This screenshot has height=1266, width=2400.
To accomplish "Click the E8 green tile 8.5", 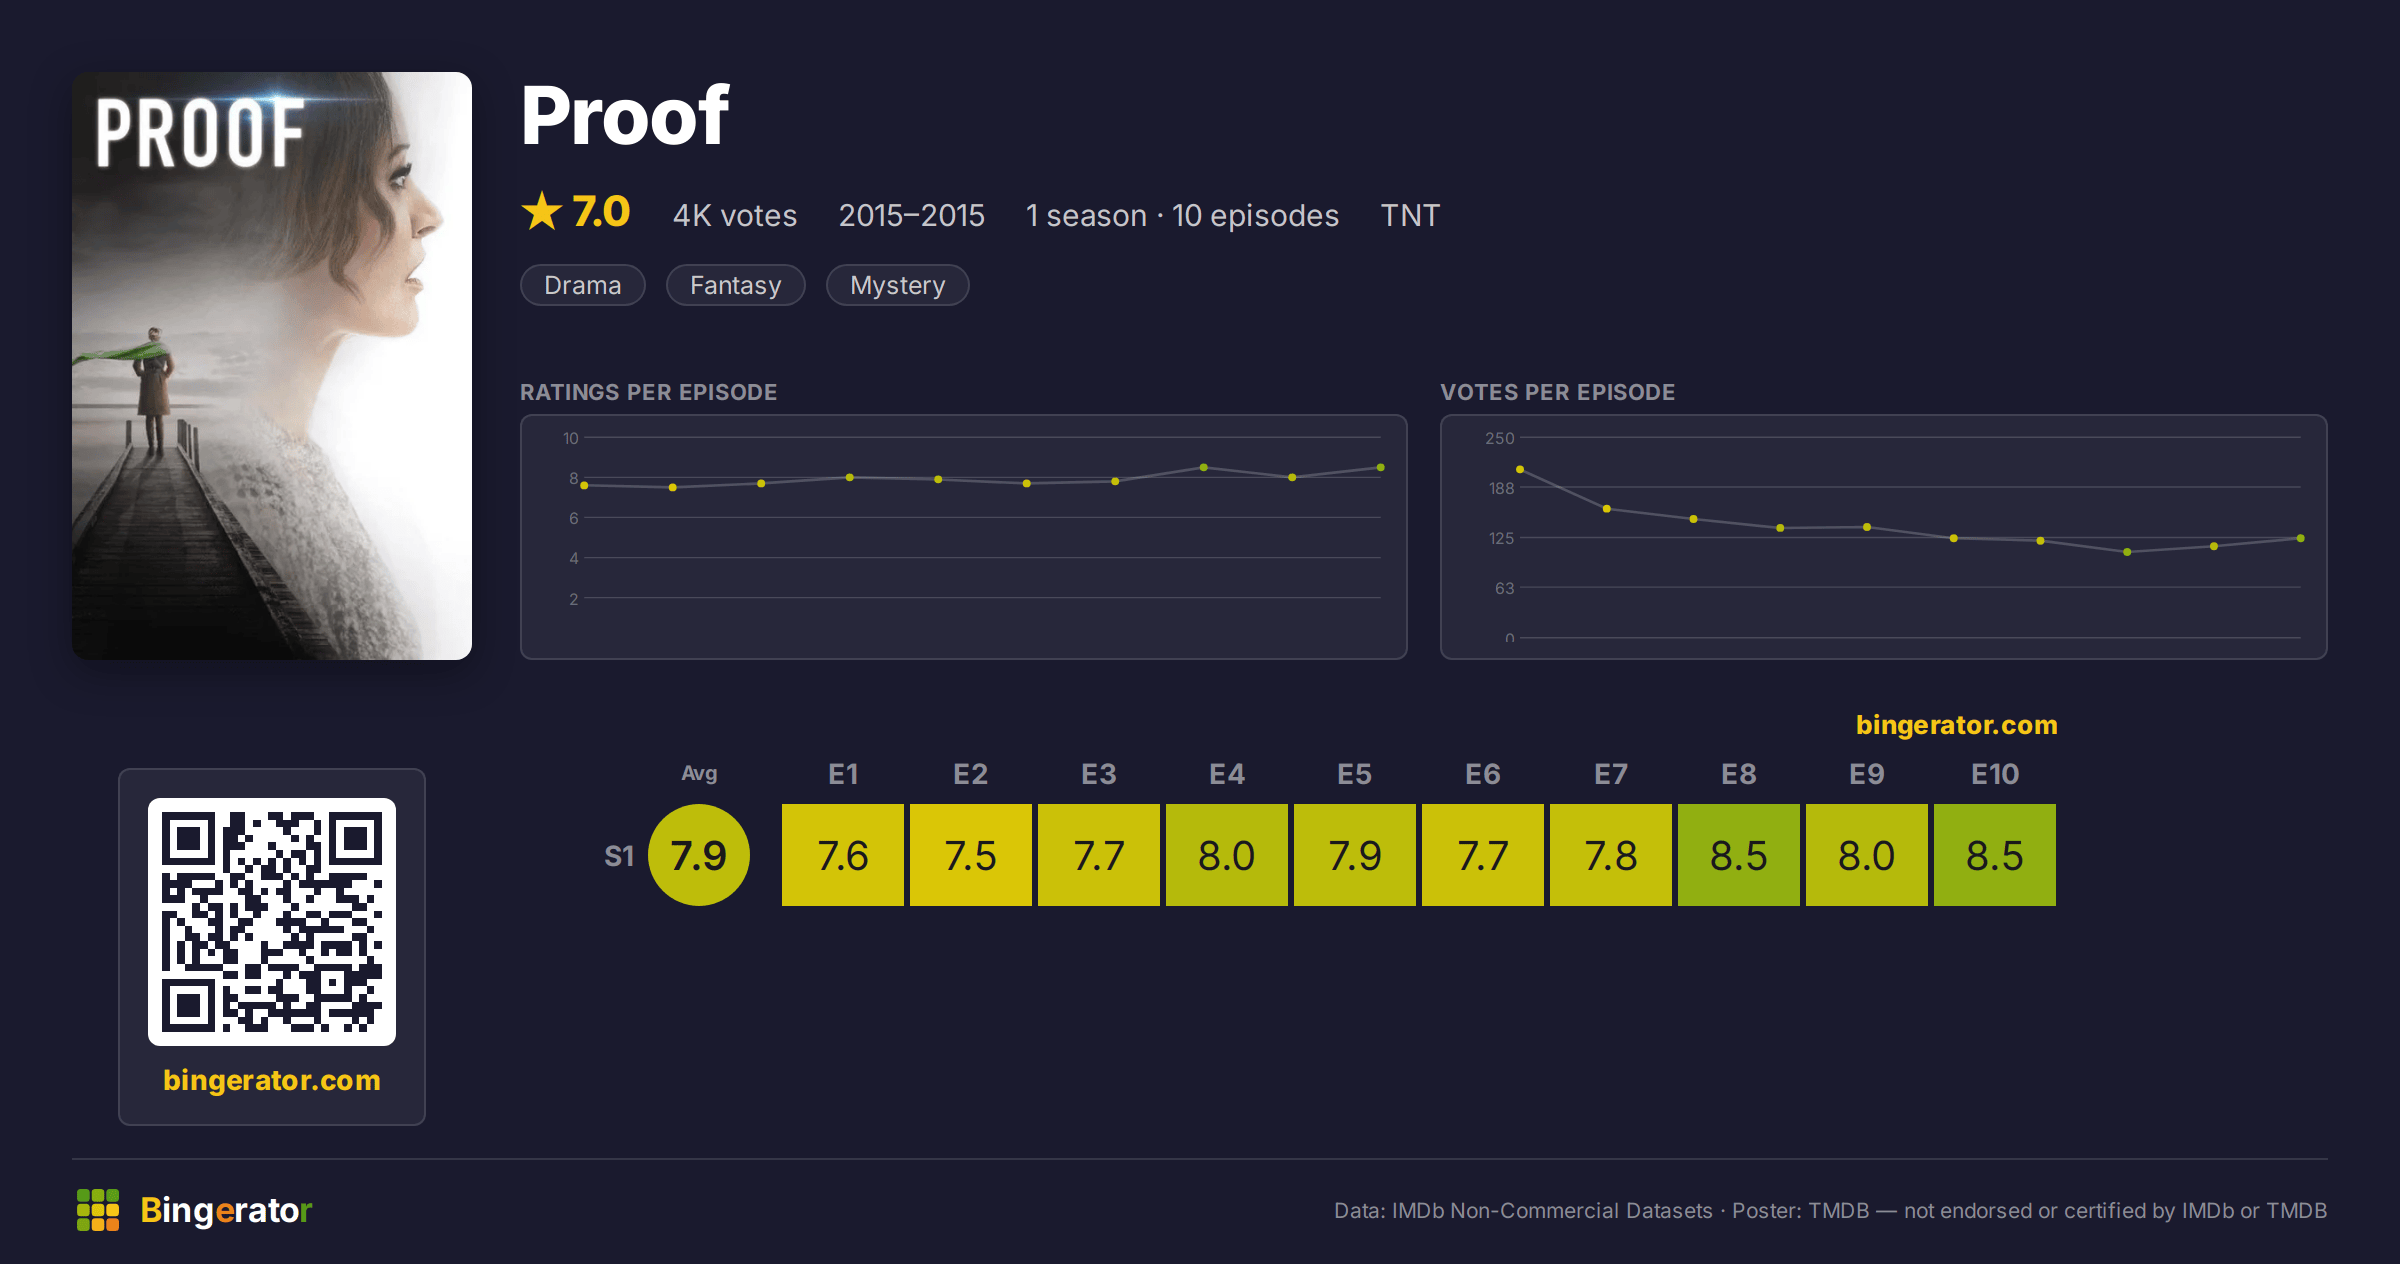I will pyautogui.click(x=1739, y=855).
